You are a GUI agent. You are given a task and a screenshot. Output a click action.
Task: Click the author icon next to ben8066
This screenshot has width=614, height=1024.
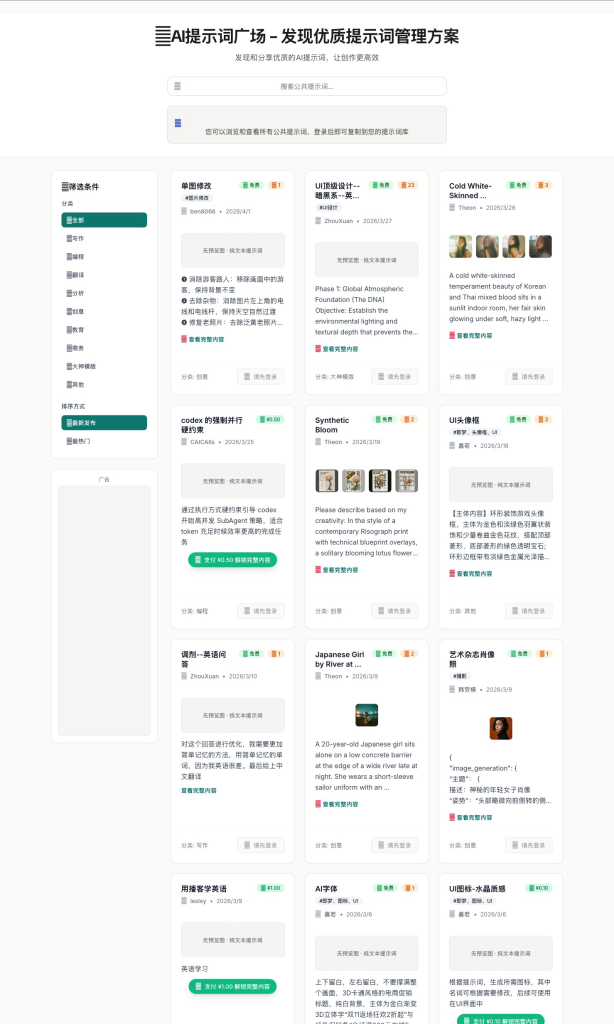[x=184, y=211]
